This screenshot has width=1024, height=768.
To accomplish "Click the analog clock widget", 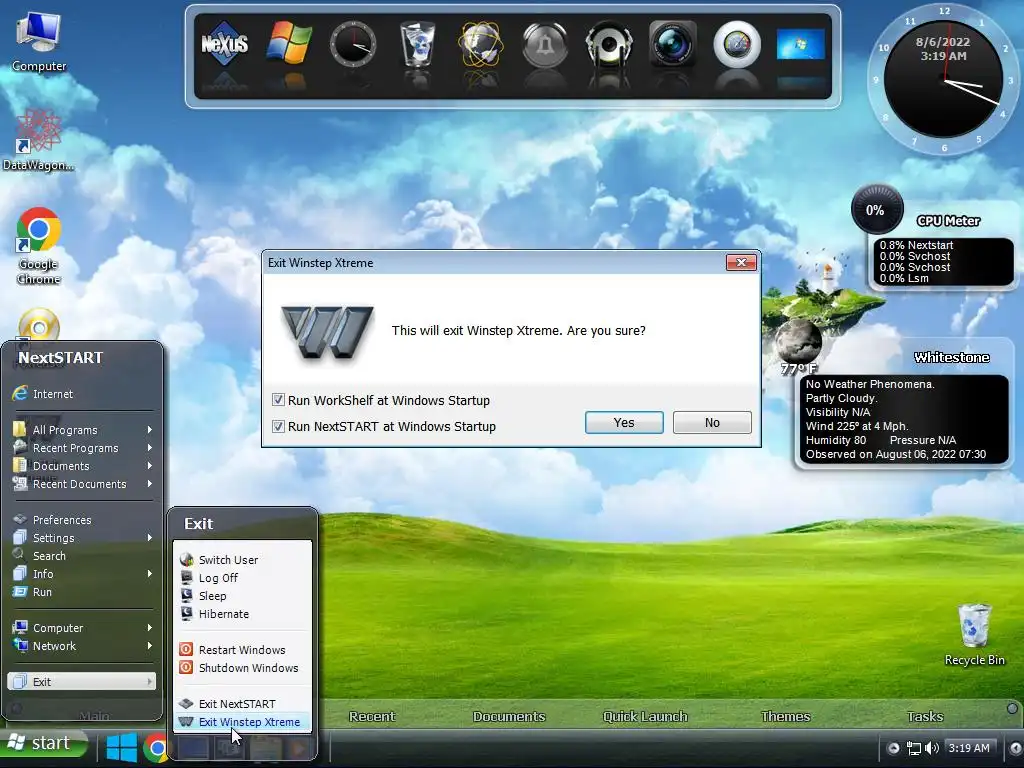I will pyautogui.click(x=943, y=79).
